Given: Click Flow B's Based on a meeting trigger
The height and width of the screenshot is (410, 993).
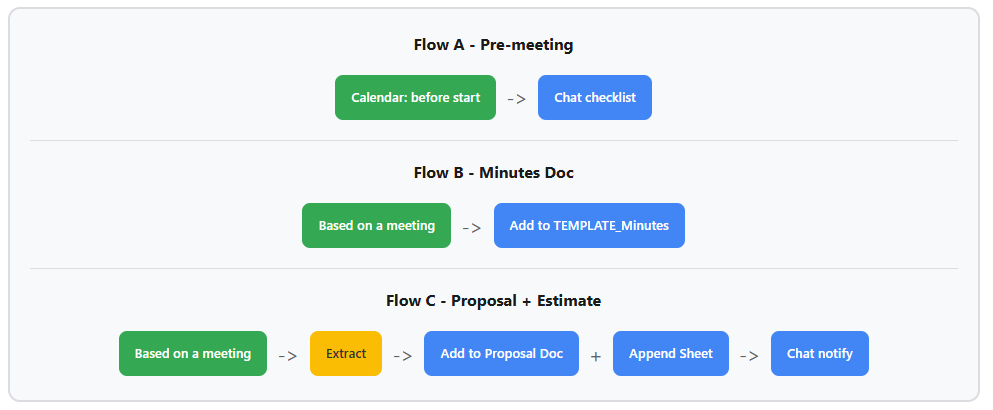Looking at the screenshot, I should click(376, 226).
